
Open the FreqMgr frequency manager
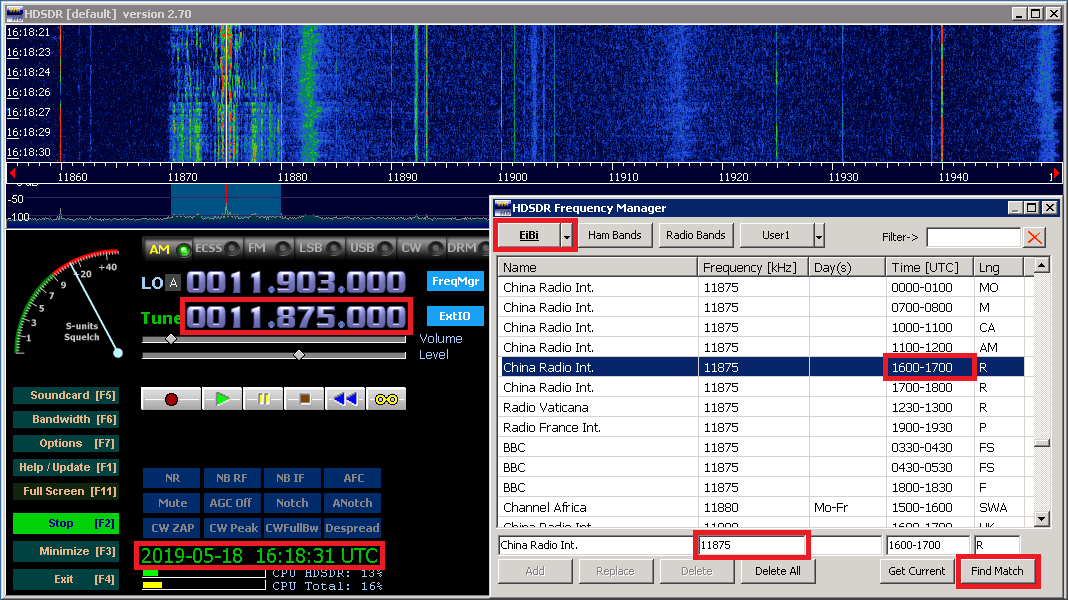point(456,281)
